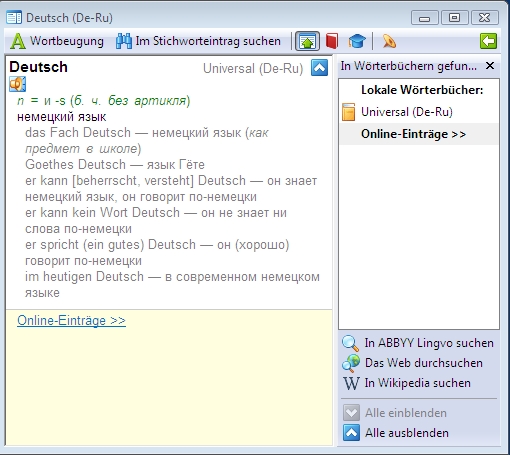Viewport: 510px width, 455px height.
Task: Click Alle ausblenden
Action: 396,433
